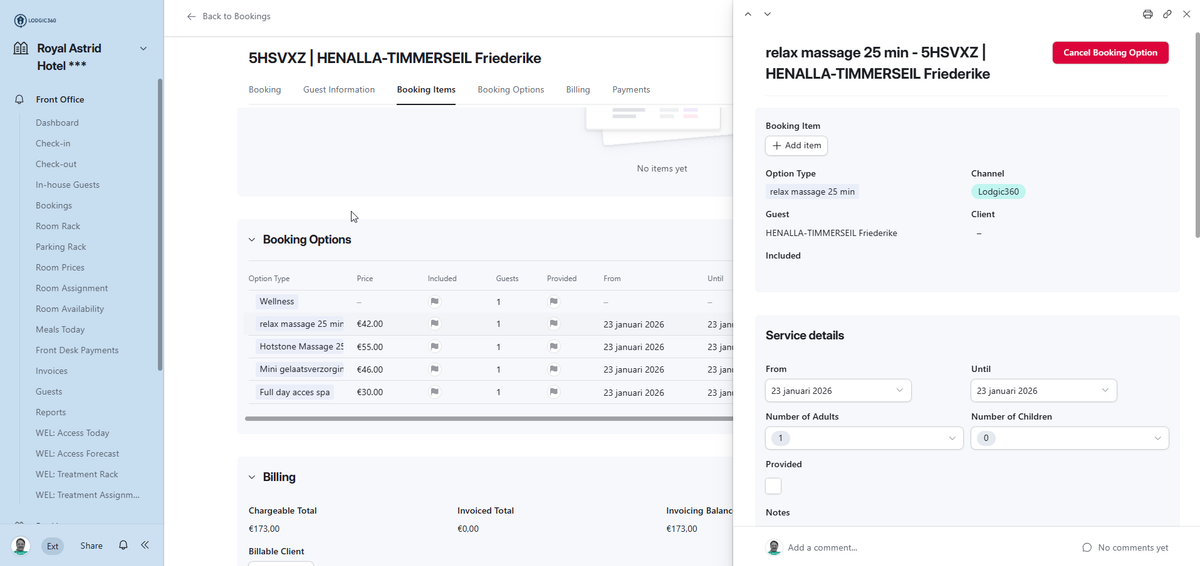
Task: Open the Until date dropdown
Action: tap(1044, 390)
